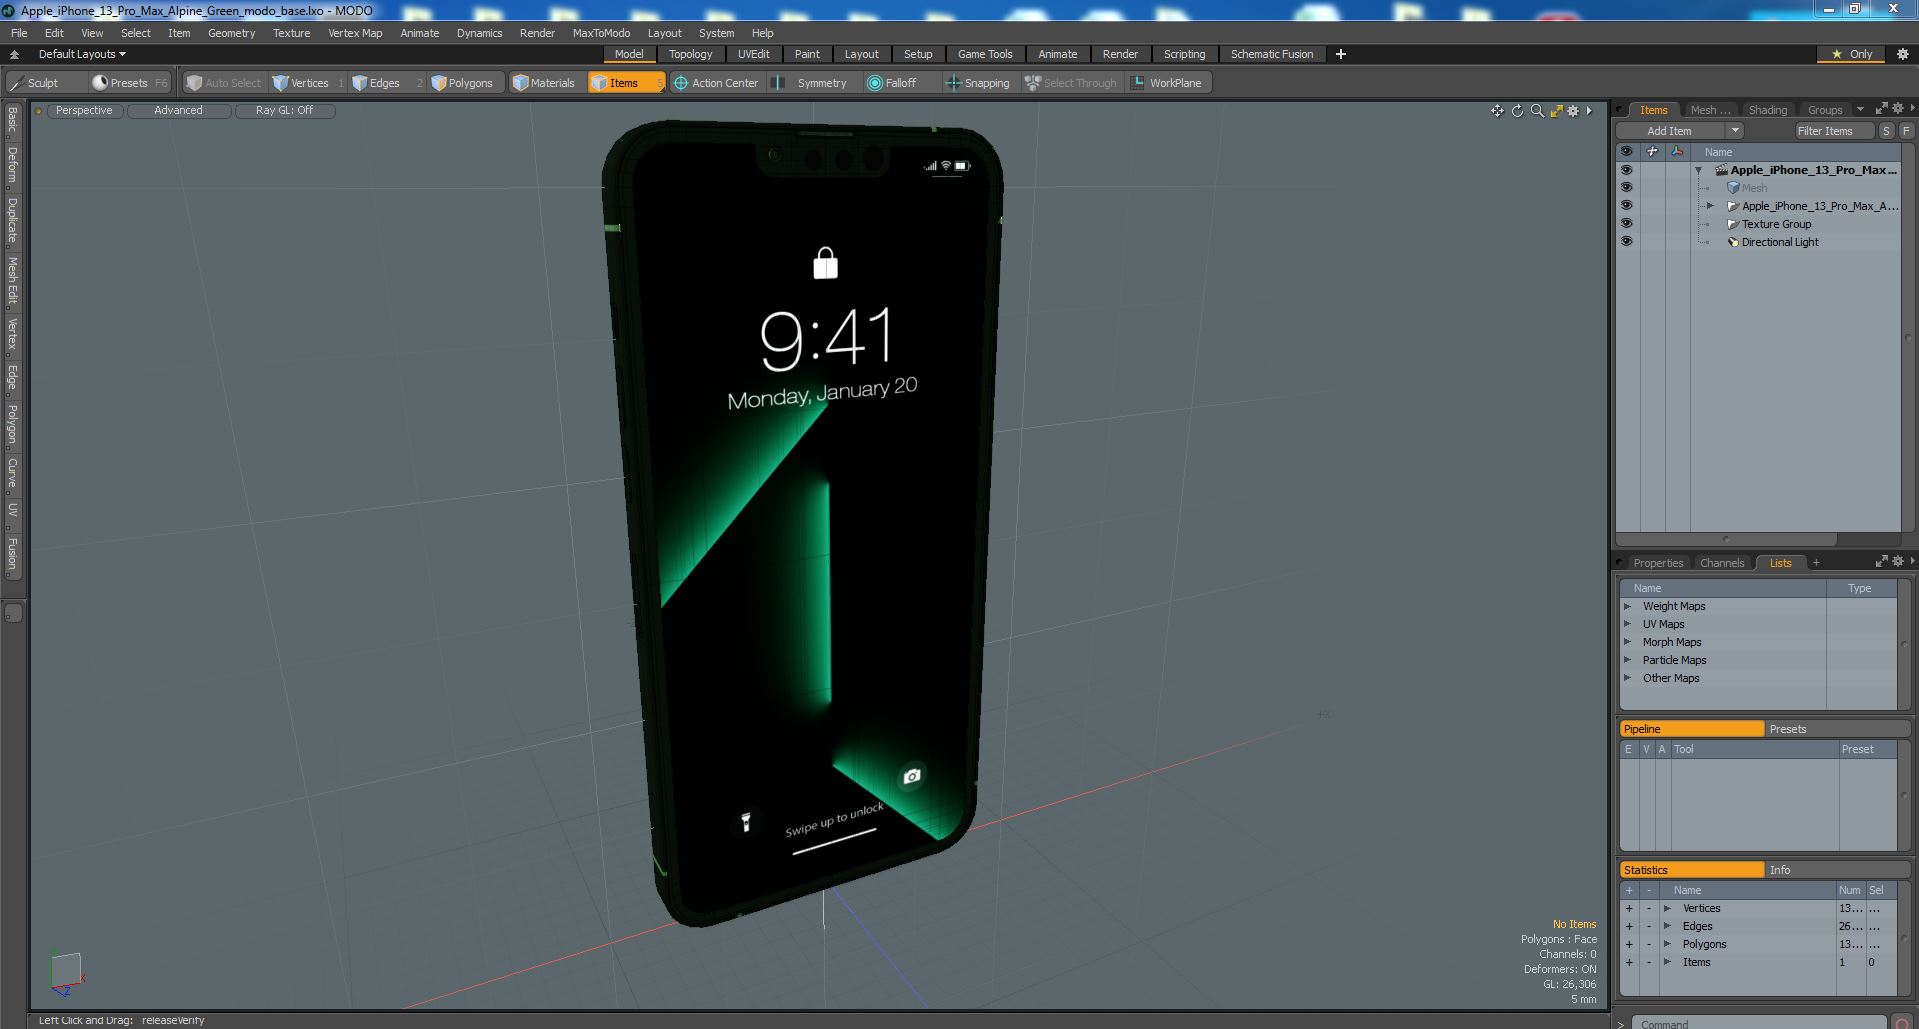Toggle visibility of the top scene item
This screenshot has width=1919, height=1029.
point(1626,170)
